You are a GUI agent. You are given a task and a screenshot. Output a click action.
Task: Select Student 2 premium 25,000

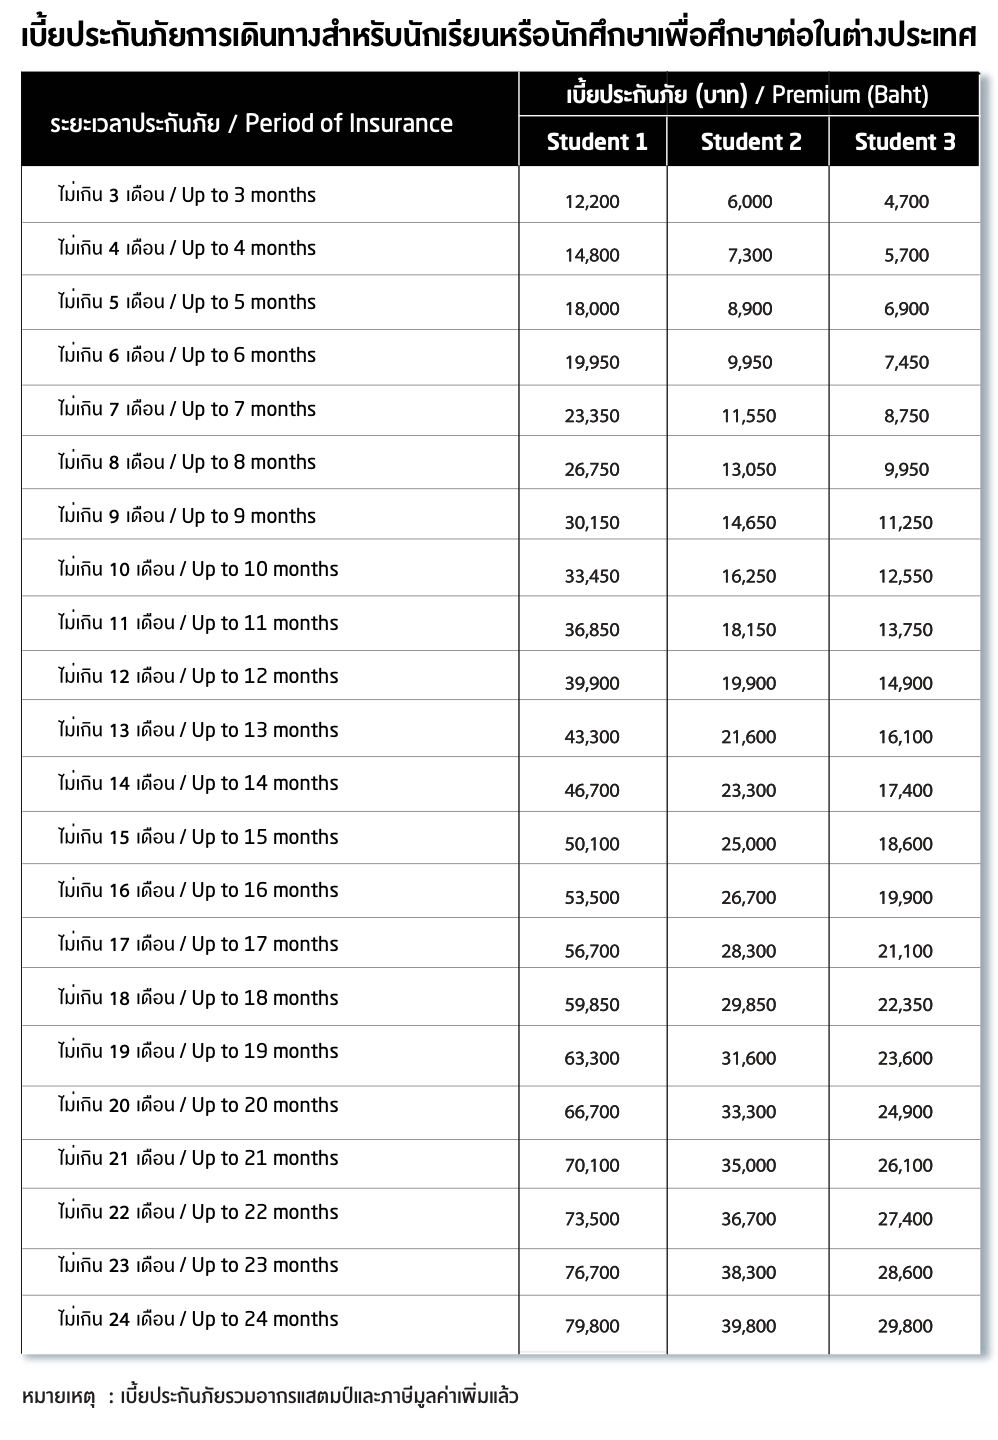(x=749, y=844)
